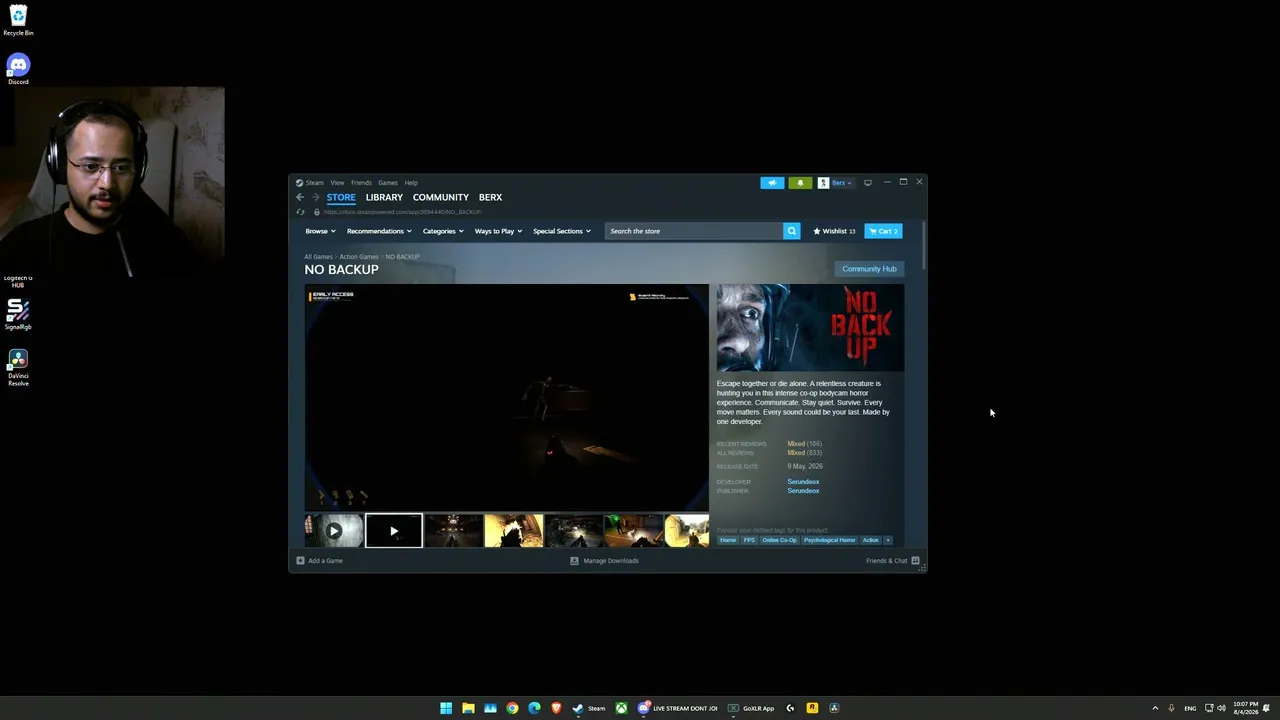Go to All Games breadcrumb

[x=318, y=257]
